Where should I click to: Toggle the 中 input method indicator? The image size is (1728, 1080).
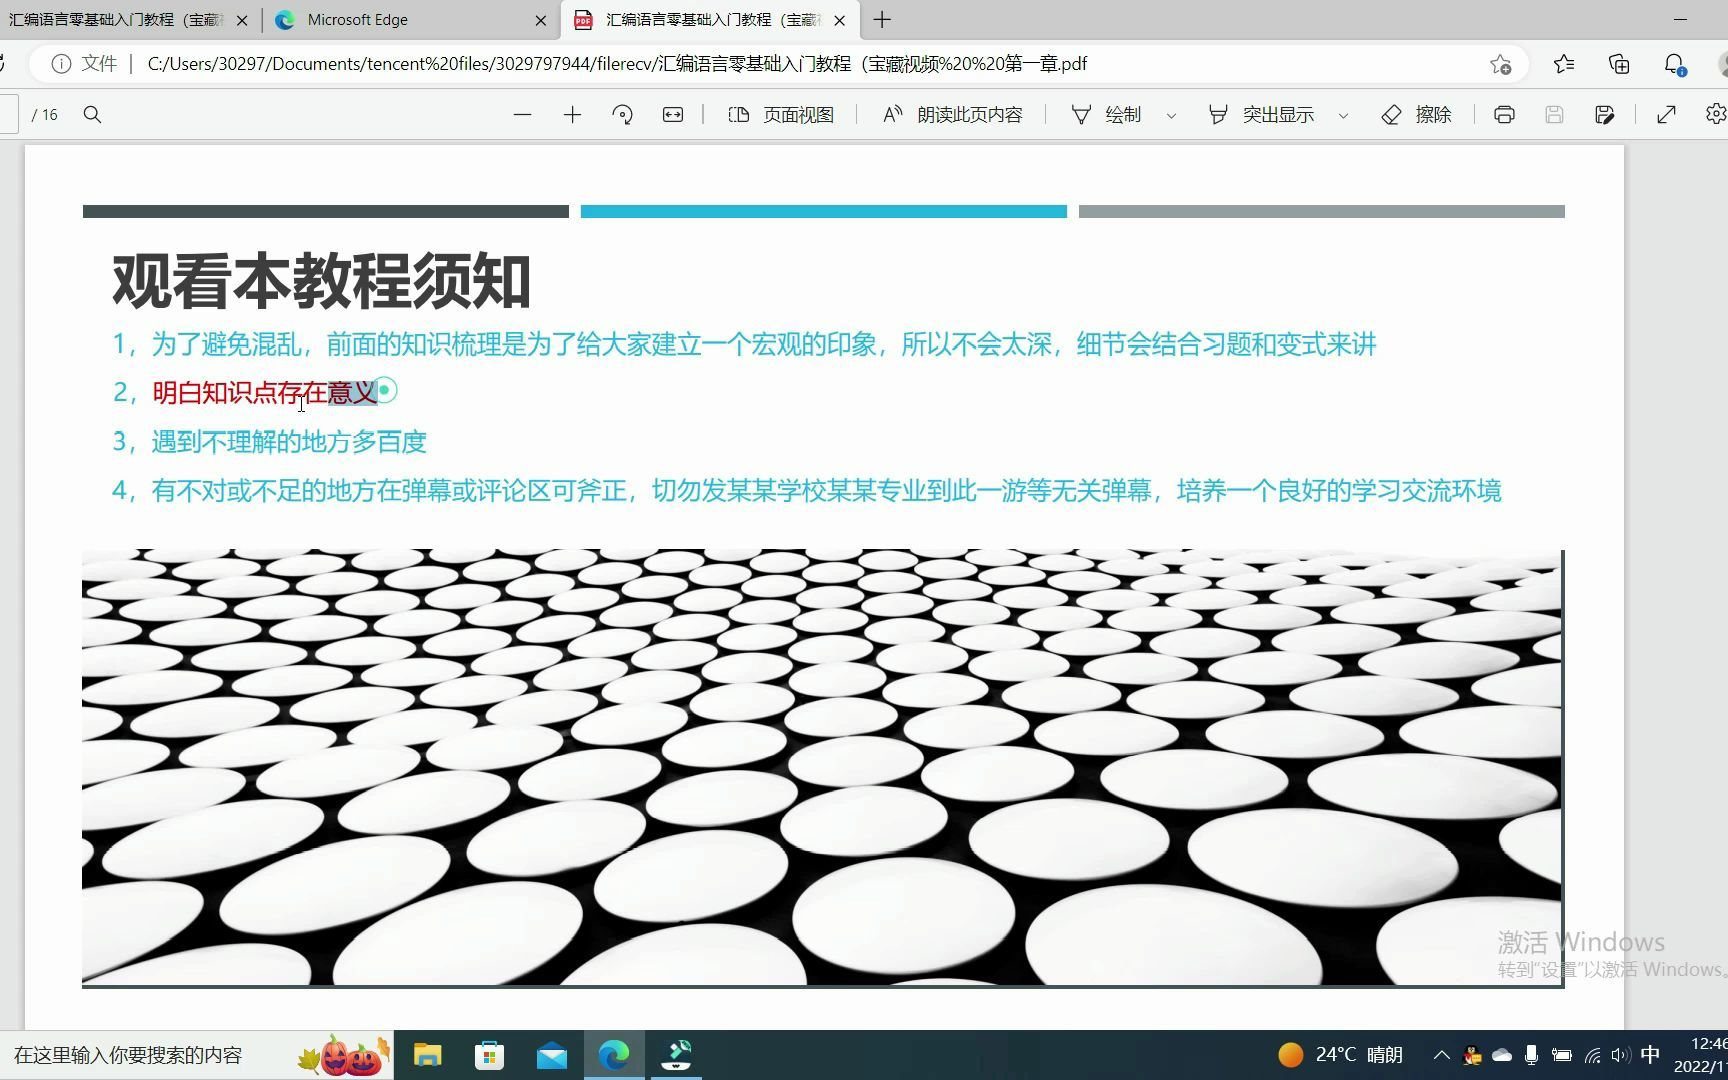click(x=1650, y=1055)
